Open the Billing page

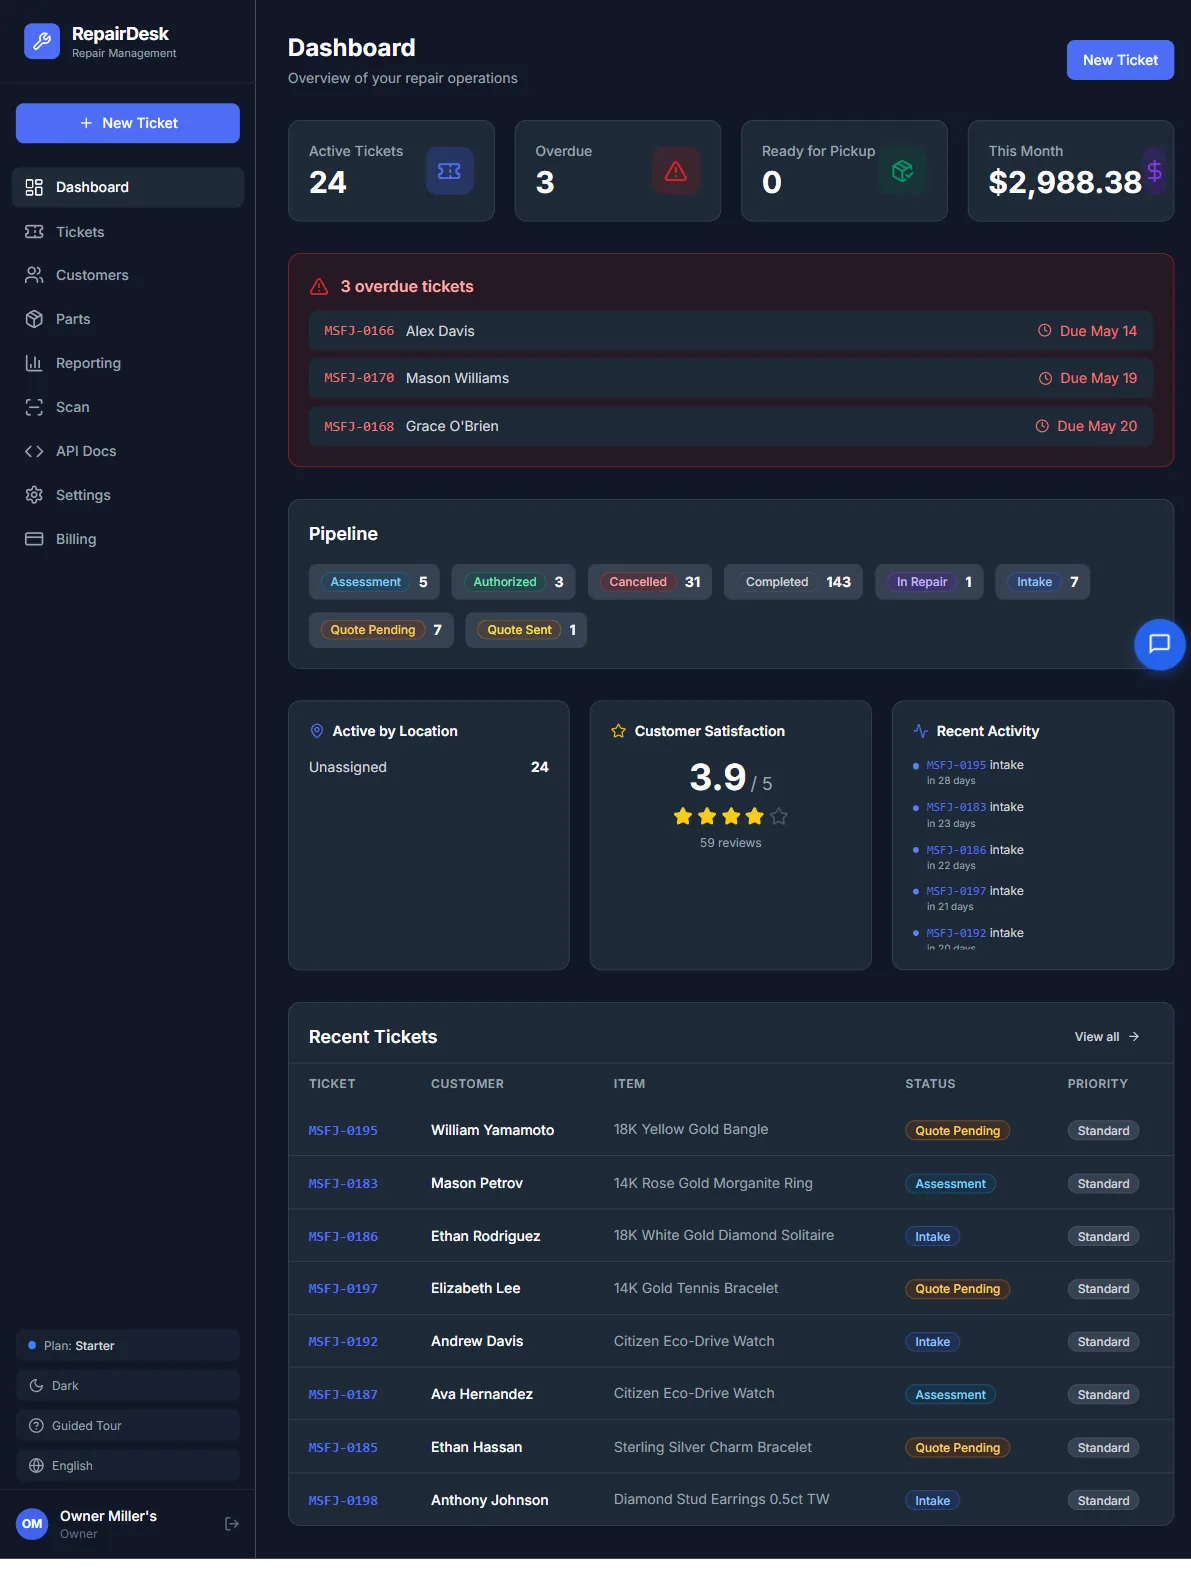[128, 539]
